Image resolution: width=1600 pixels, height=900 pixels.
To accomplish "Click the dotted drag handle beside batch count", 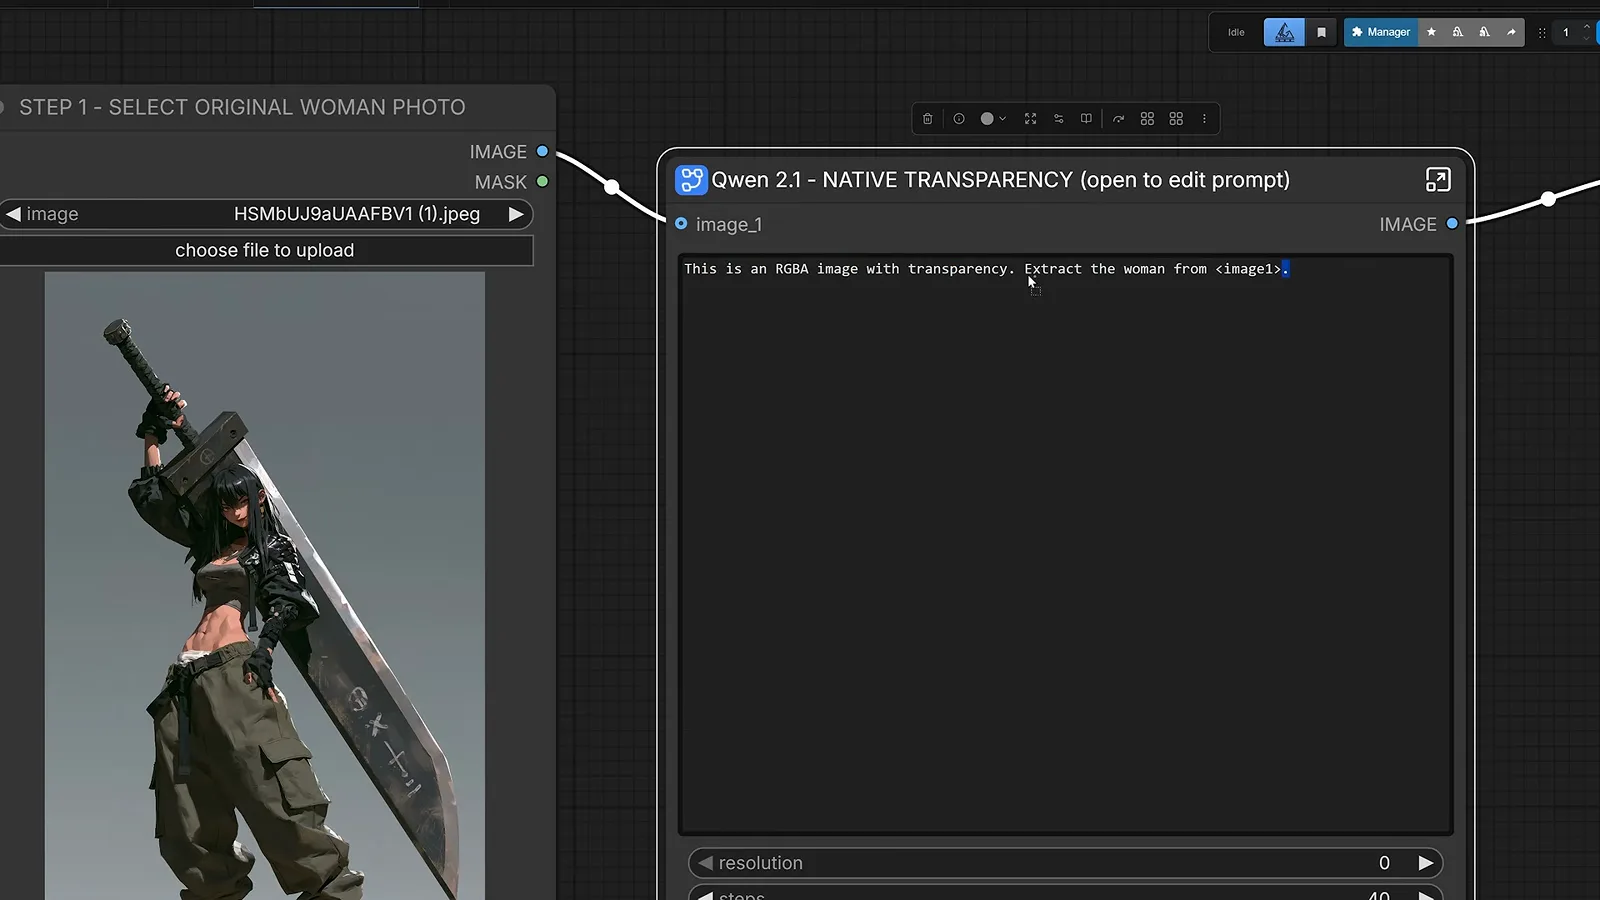I will point(1542,32).
